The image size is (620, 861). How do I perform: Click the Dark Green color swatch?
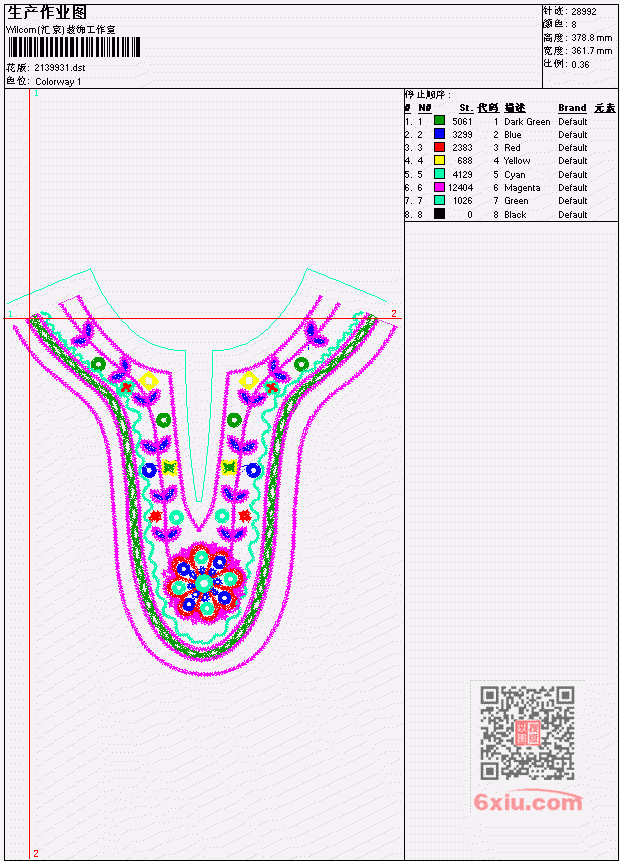point(439,121)
